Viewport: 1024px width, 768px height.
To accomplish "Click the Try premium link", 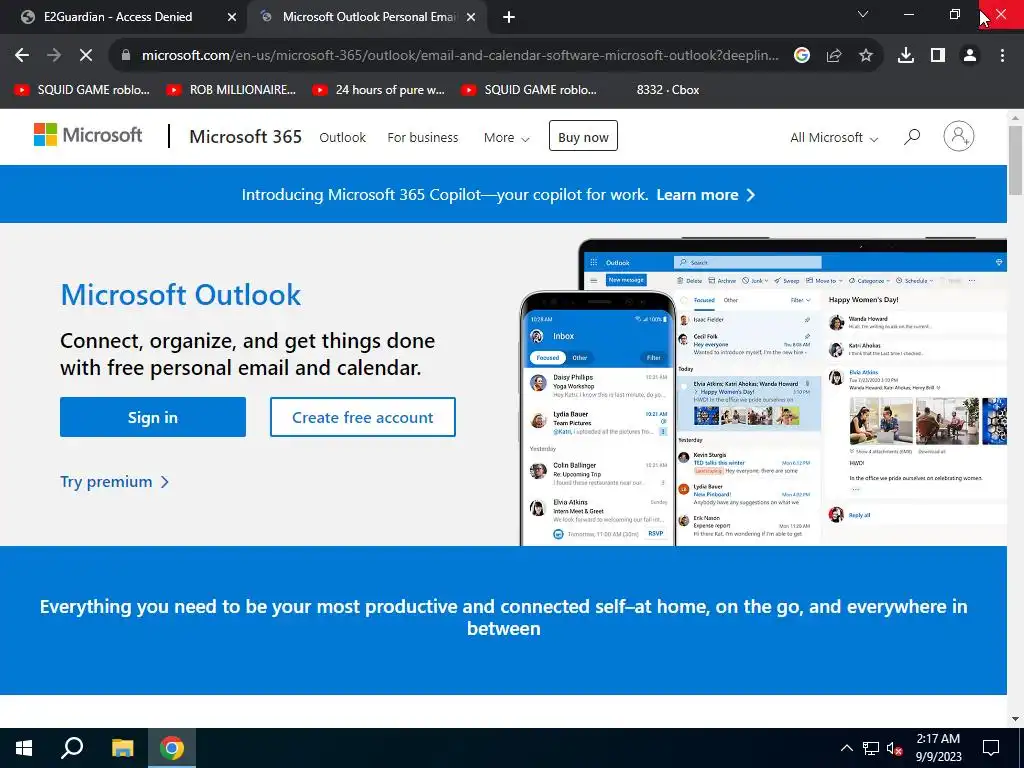I will 115,482.
